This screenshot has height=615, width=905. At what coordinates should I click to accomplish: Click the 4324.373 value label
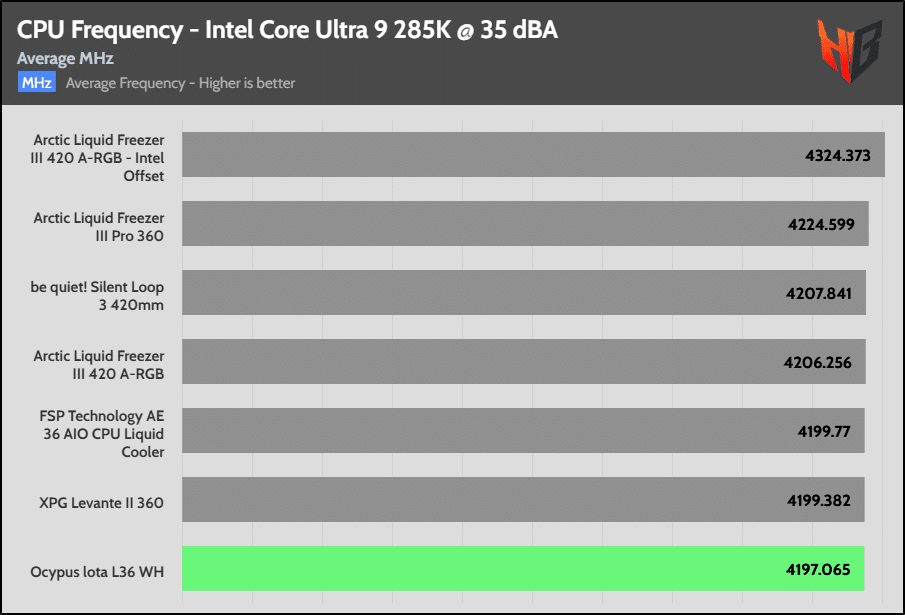pyautogui.click(x=837, y=155)
